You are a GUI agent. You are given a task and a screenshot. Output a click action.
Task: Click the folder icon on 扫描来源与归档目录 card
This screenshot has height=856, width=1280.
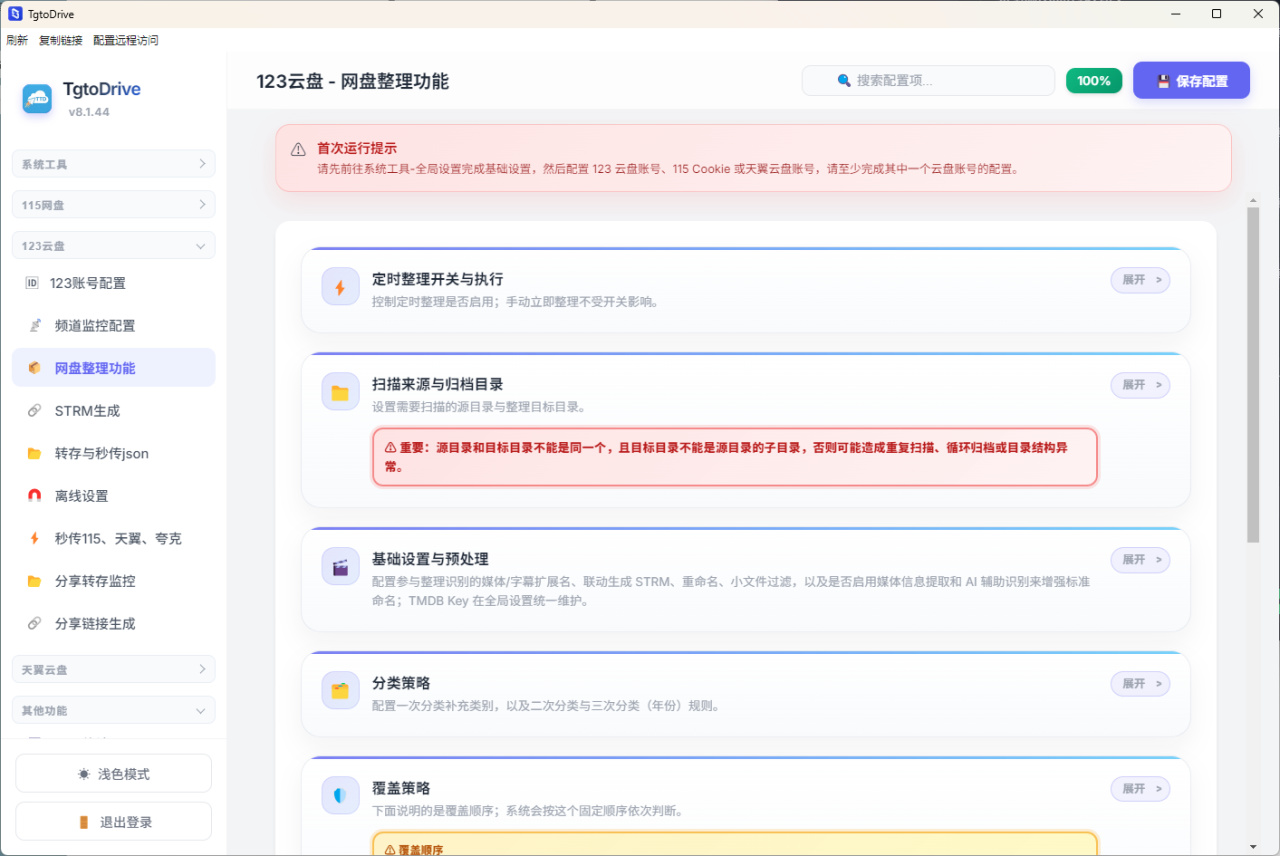point(340,392)
